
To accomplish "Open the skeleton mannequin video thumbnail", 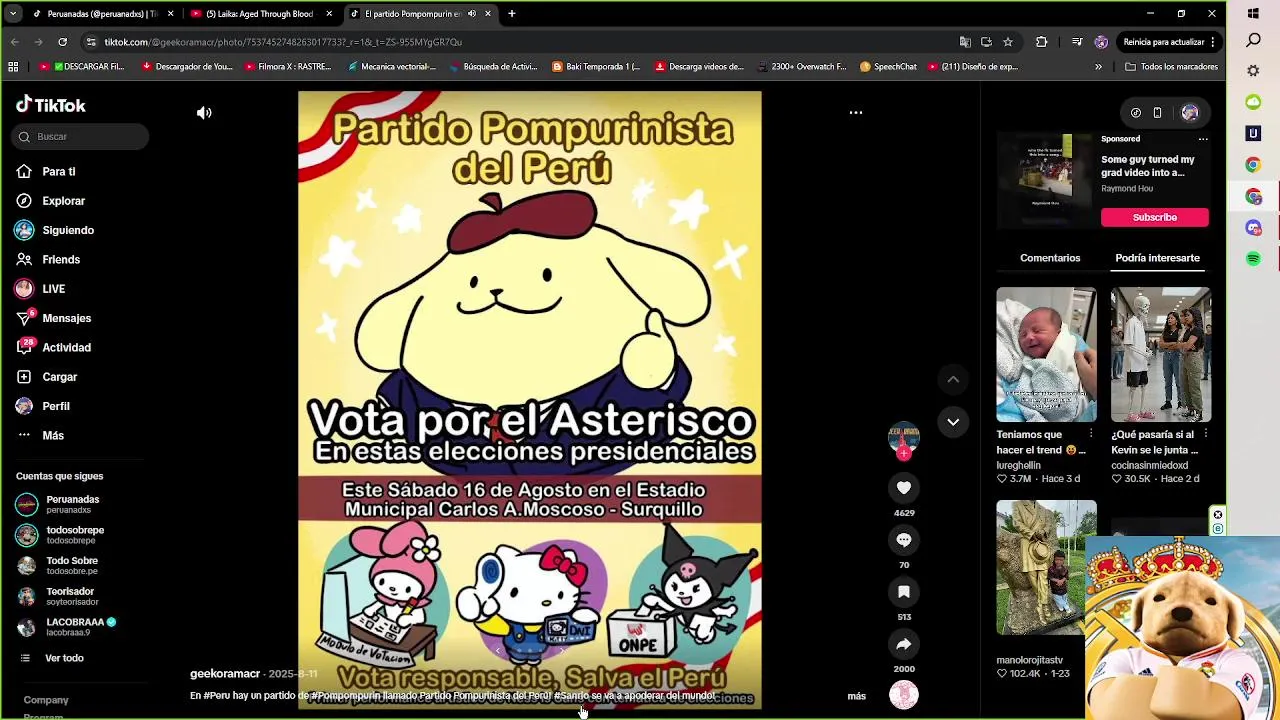I will point(1161,355).
